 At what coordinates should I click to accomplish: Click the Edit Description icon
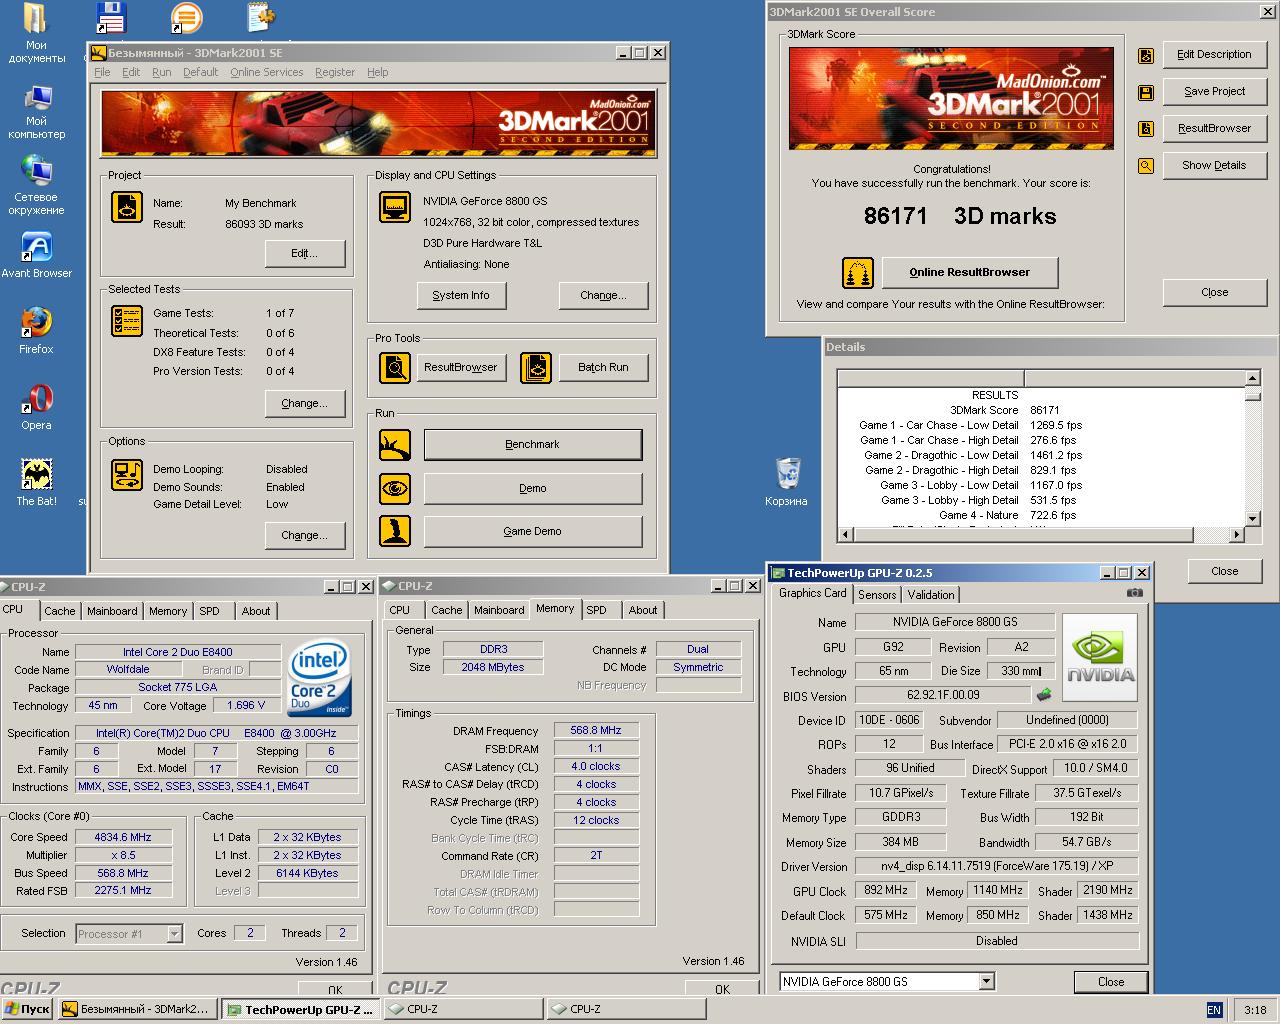1146,56
